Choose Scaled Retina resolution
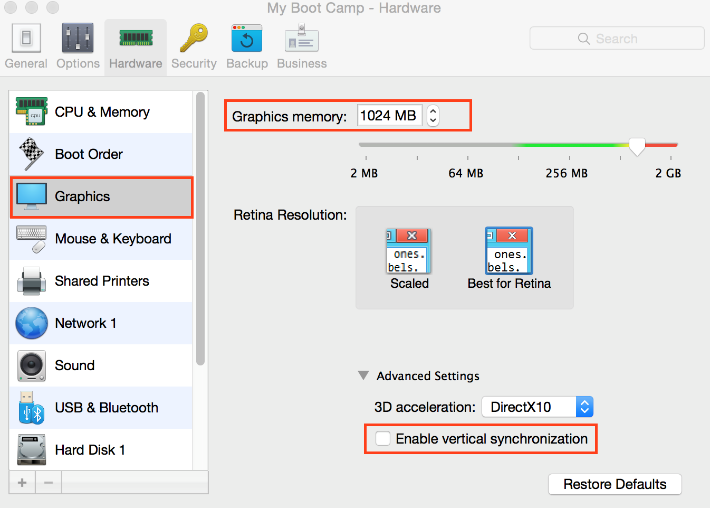This screenshot has width=710, height=508. point(409,258)
